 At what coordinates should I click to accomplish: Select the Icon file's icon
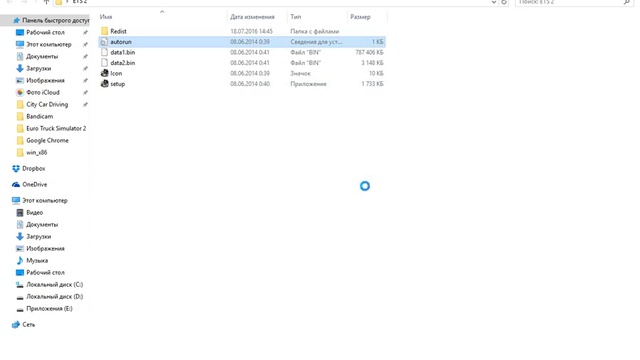click(104, 73)
